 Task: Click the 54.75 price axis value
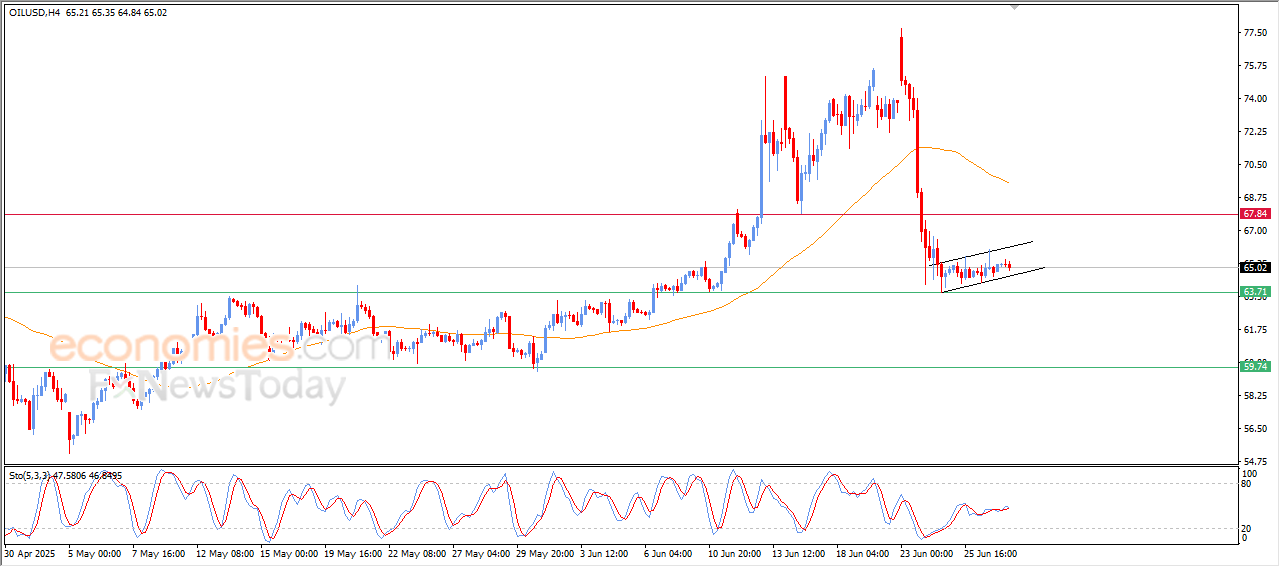tap(1256, 462)
